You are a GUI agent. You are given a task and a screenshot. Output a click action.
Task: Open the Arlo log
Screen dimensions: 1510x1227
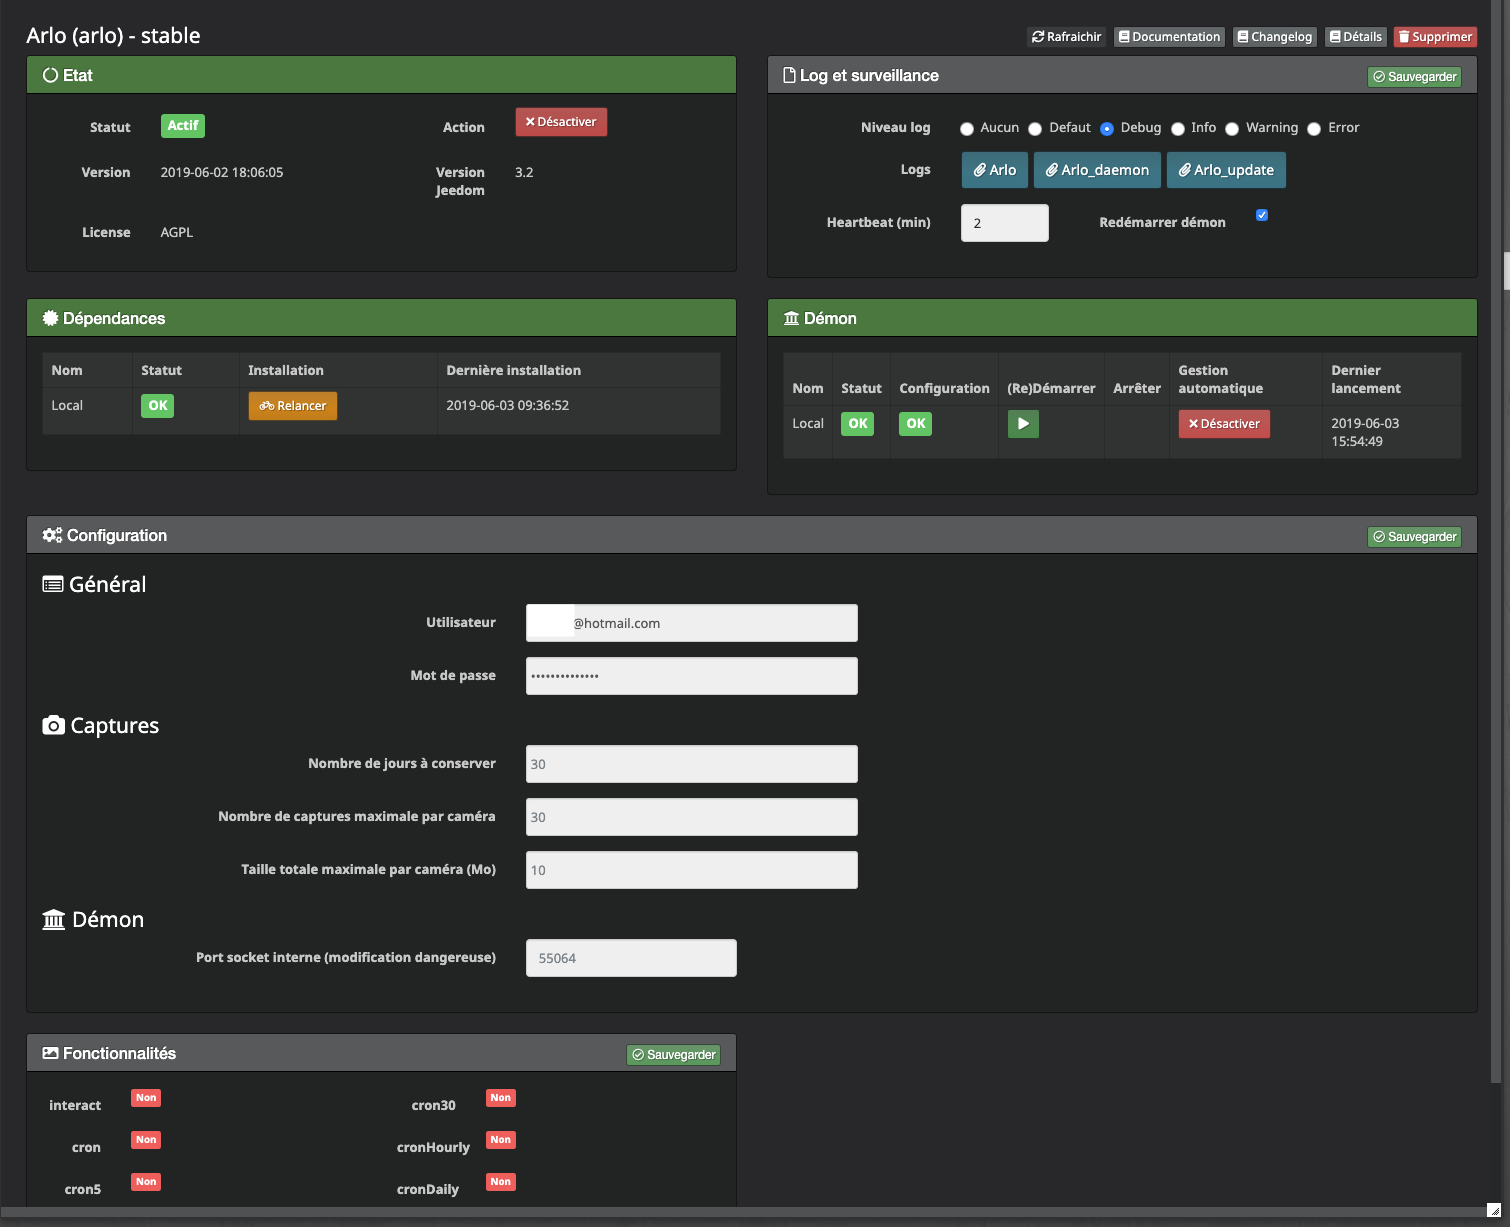995,170
